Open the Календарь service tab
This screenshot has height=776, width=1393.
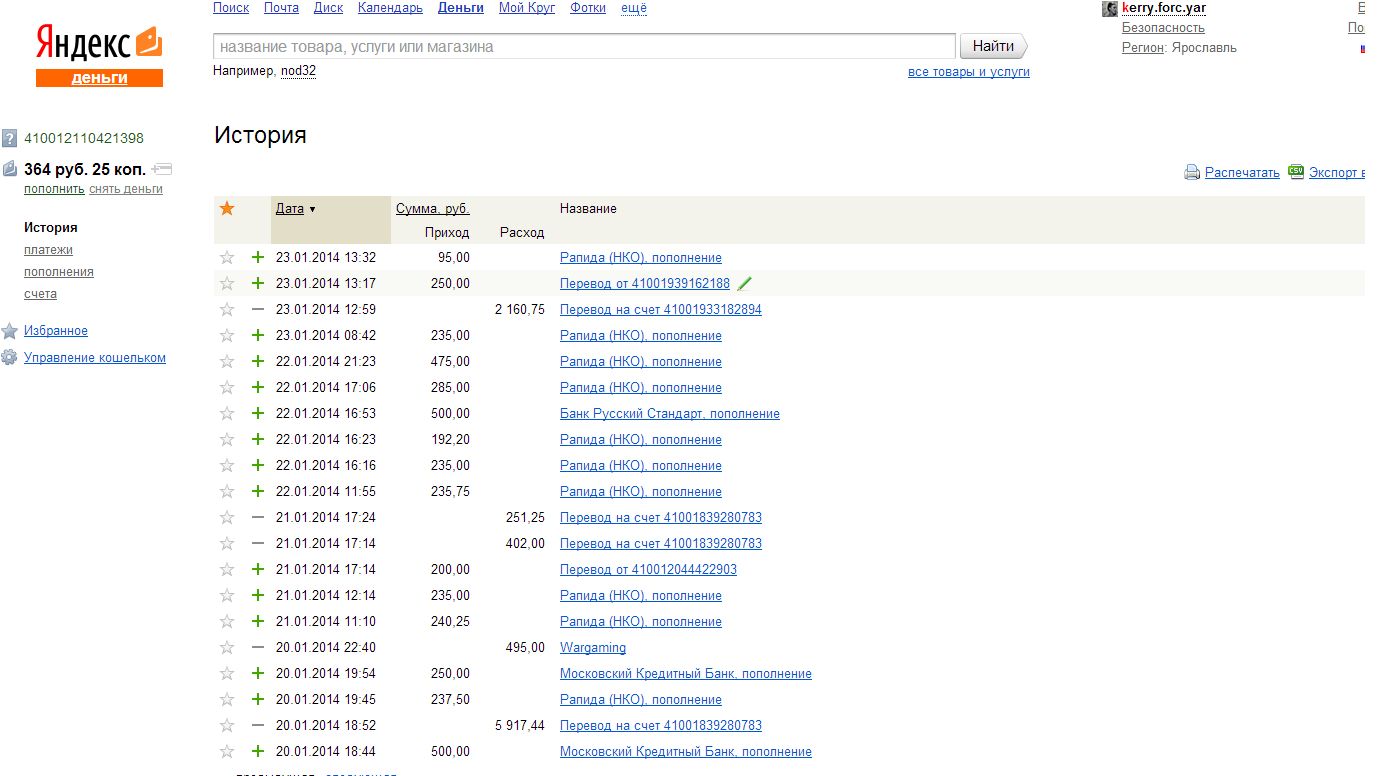(390, 8)
